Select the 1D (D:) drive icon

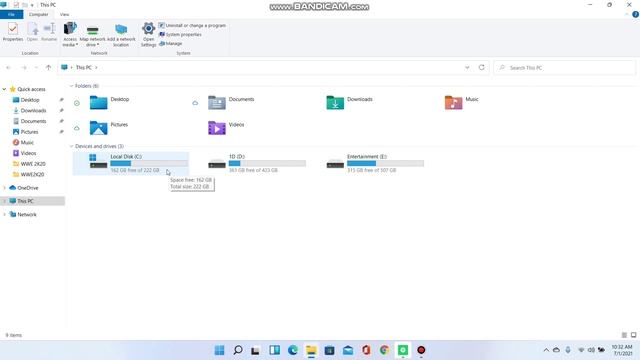[x=217, y=164]
